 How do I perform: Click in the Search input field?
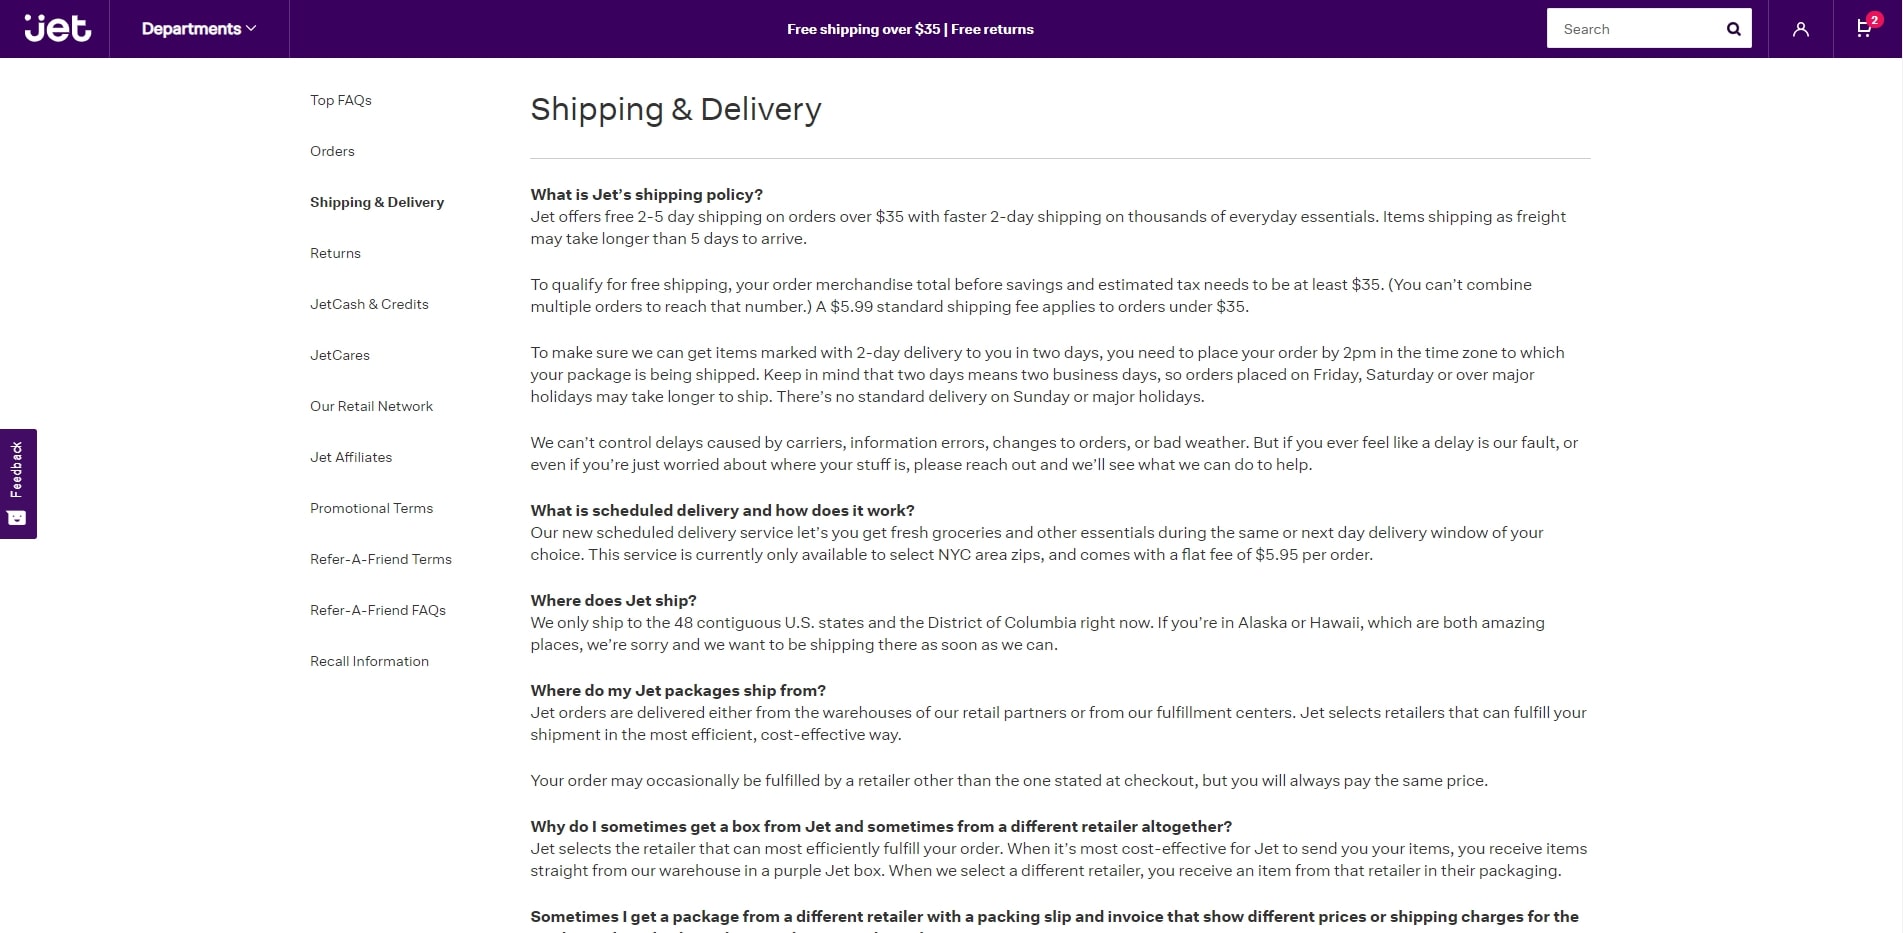[x=1634, y=29]
